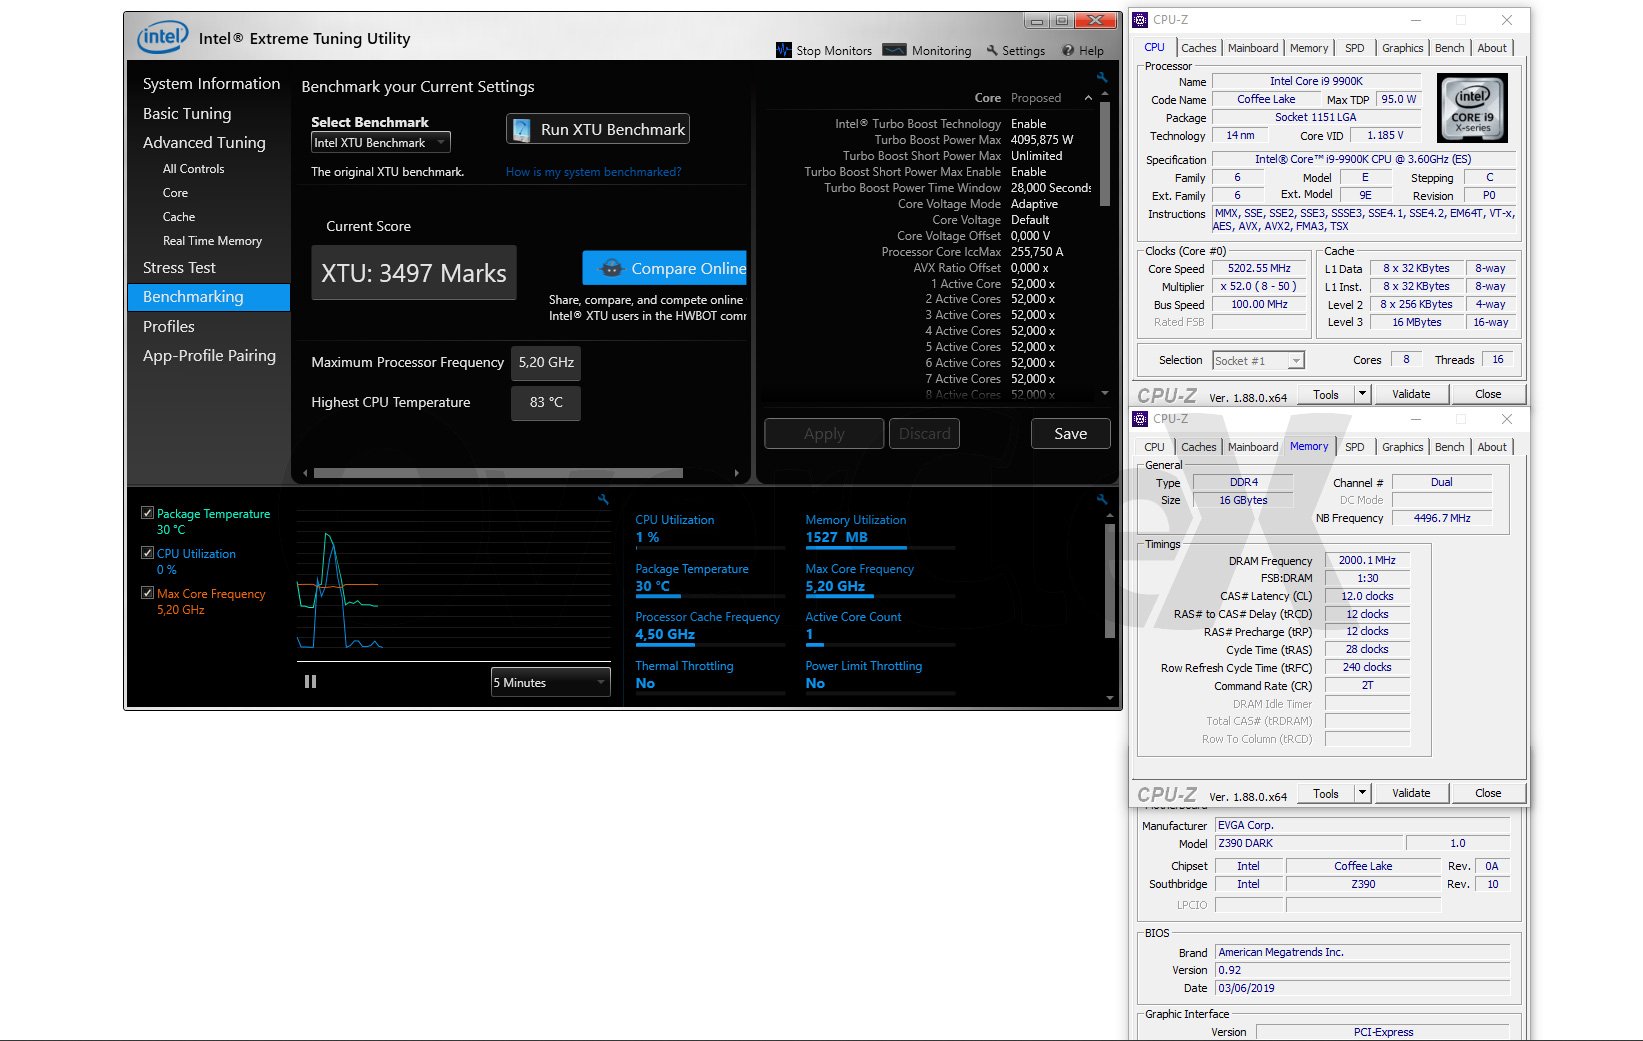Click the wrench icon above the monitoring graph
This screenshot has width=1643, height=1041.
603,498
